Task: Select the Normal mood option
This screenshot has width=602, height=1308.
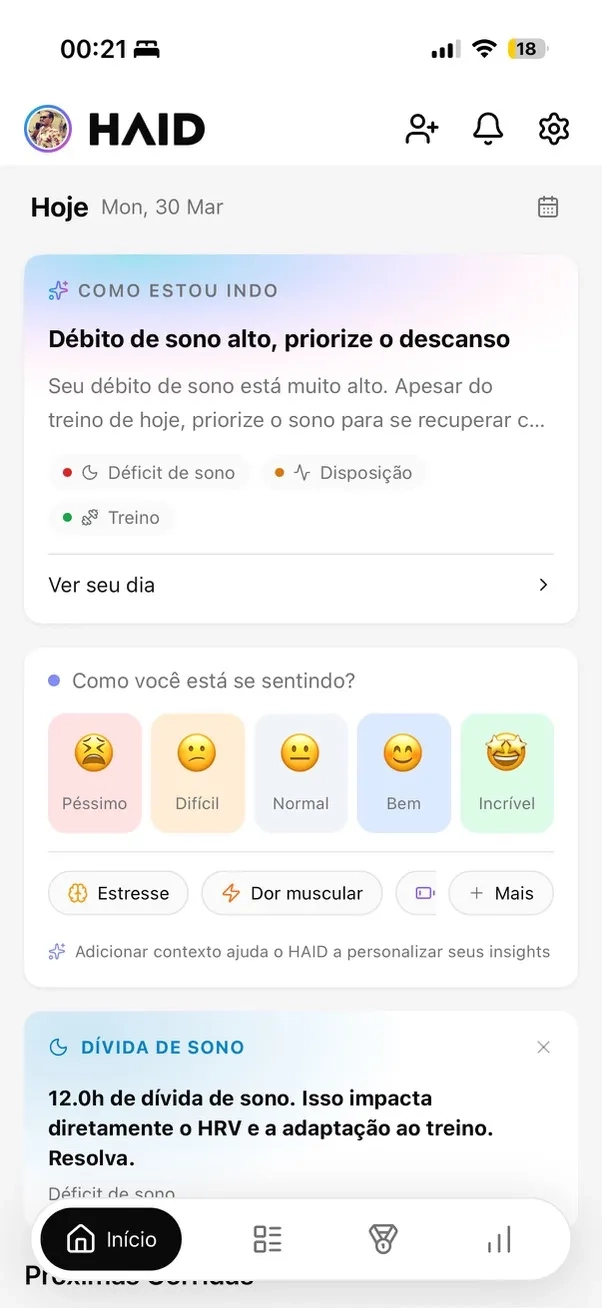Action: (300, 773)
